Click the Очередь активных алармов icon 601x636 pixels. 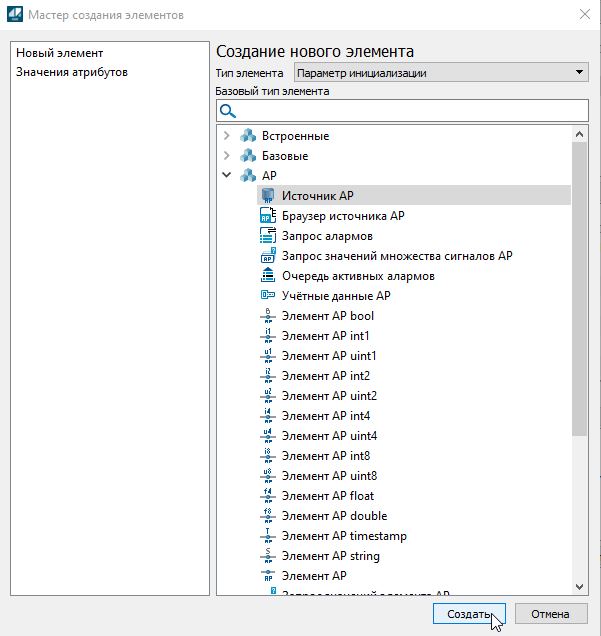(267, 276)
